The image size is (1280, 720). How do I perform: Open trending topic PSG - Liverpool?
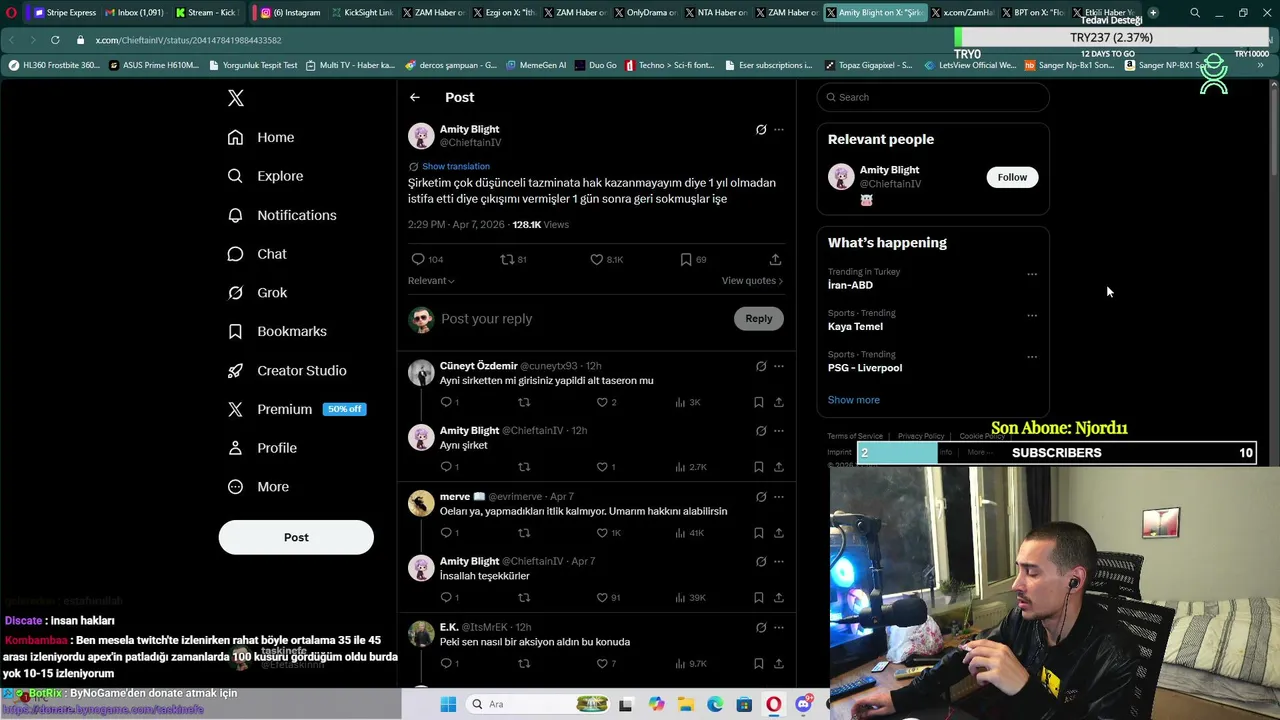(x=865, y=368)
